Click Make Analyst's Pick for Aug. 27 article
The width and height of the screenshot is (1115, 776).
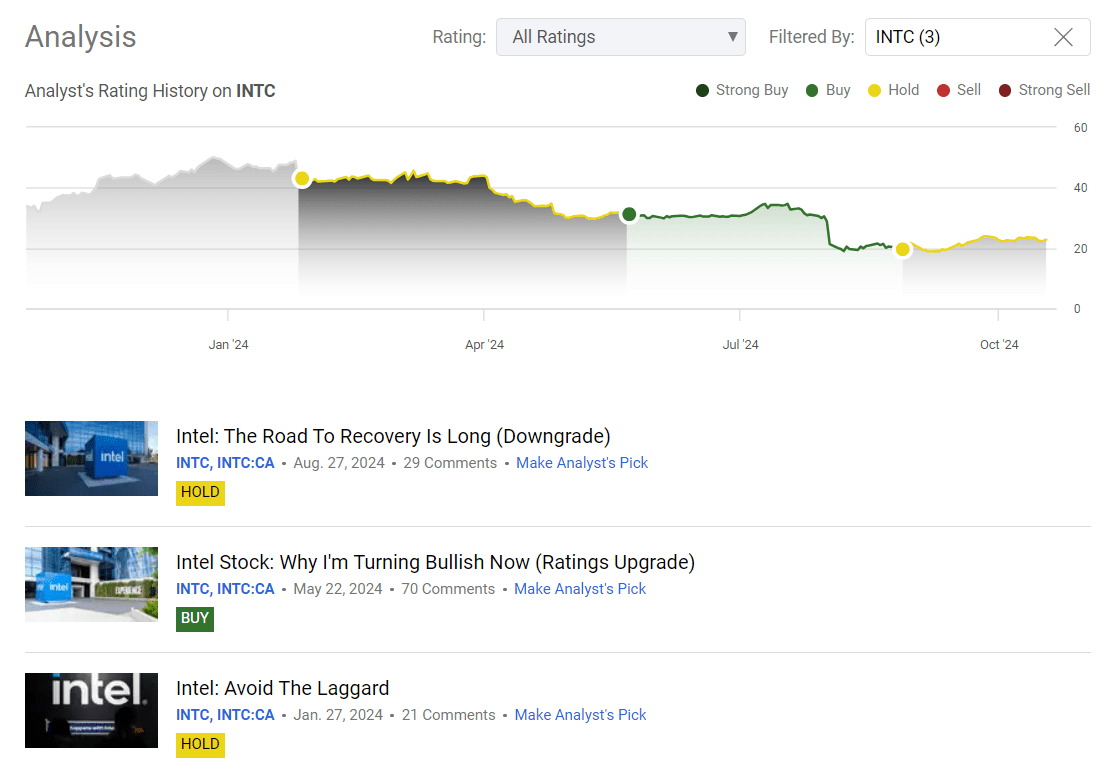tap(582, 463)
